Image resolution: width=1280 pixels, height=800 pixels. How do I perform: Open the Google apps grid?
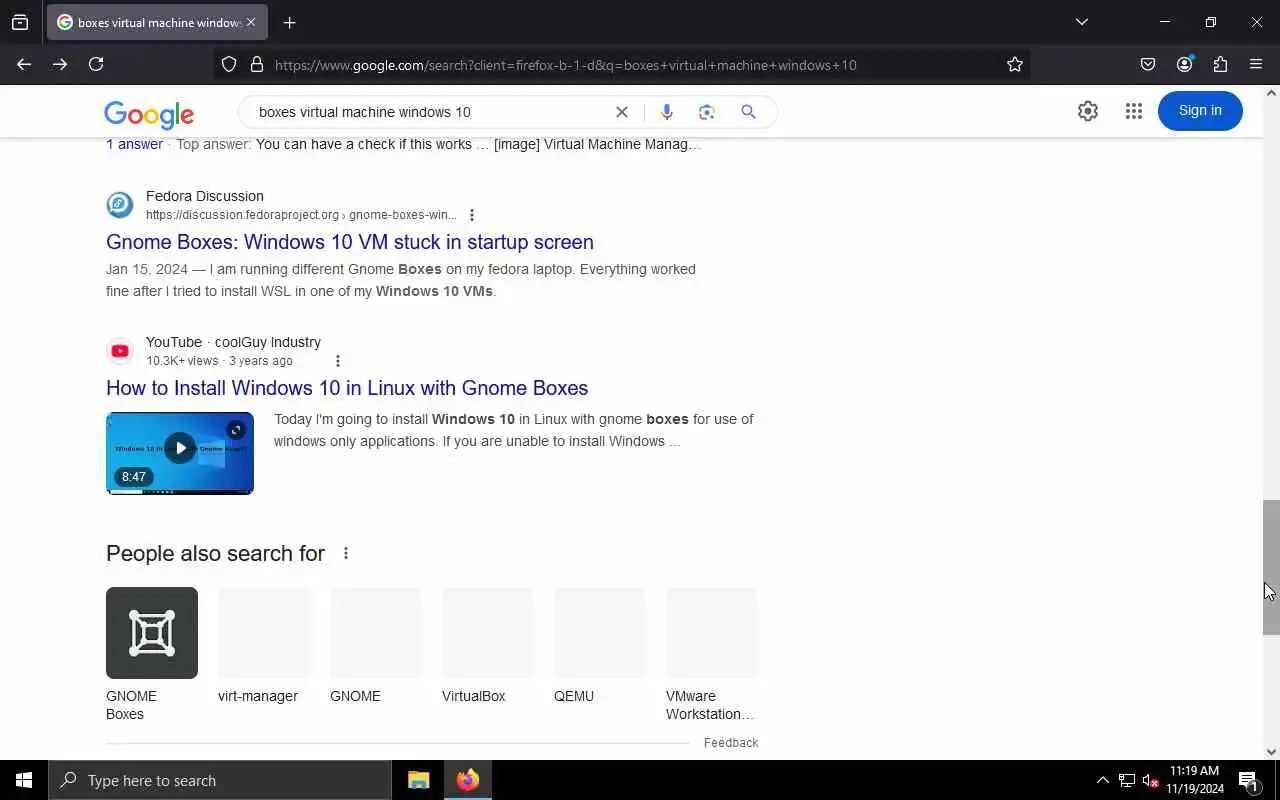point(1133,111)
